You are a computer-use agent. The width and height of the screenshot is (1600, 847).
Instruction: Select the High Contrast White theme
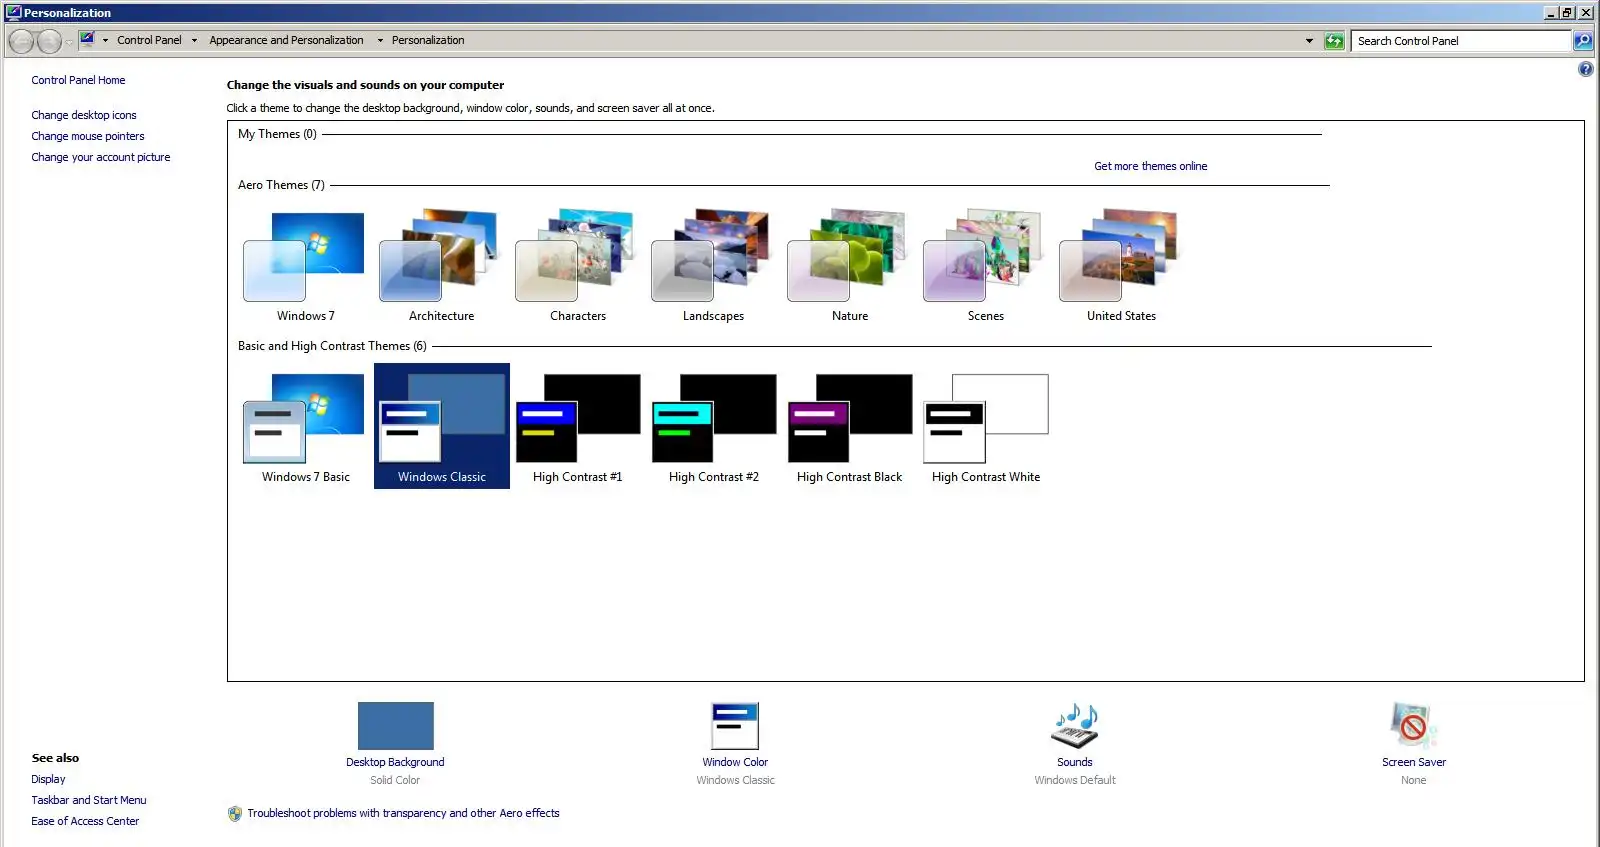pyautogui.click(x=985, y=427)
